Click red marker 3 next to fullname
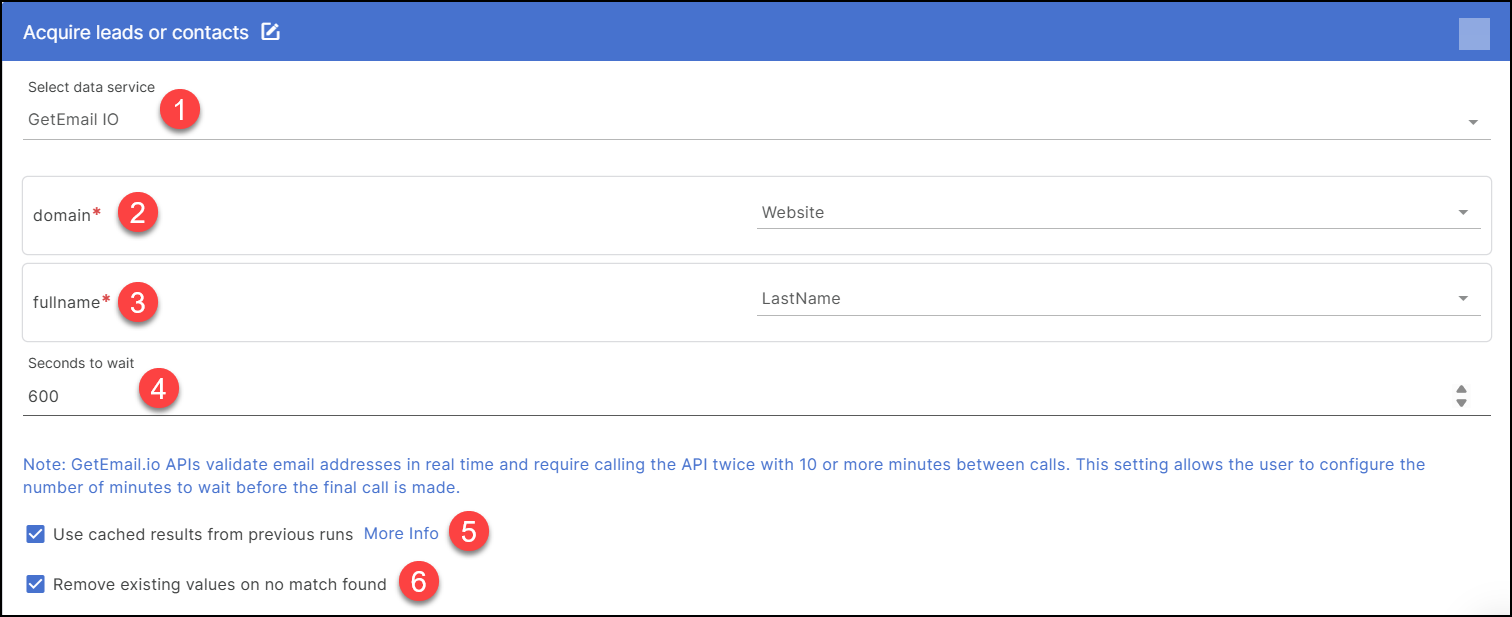 coord(137,301)
